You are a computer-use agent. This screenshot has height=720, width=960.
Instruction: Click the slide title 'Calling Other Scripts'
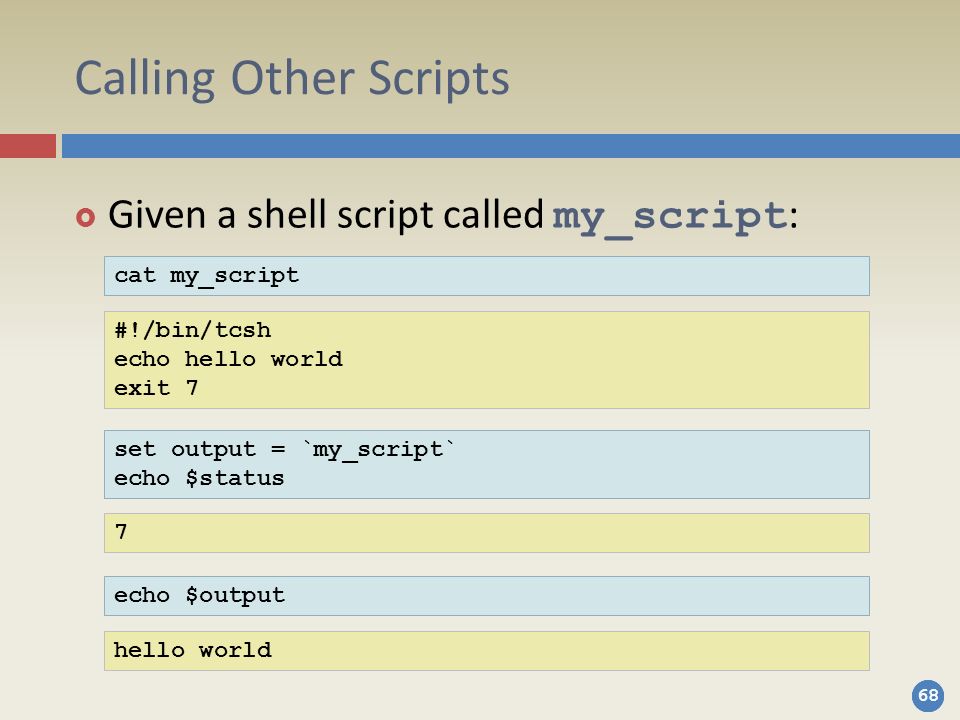coord(292,79)
